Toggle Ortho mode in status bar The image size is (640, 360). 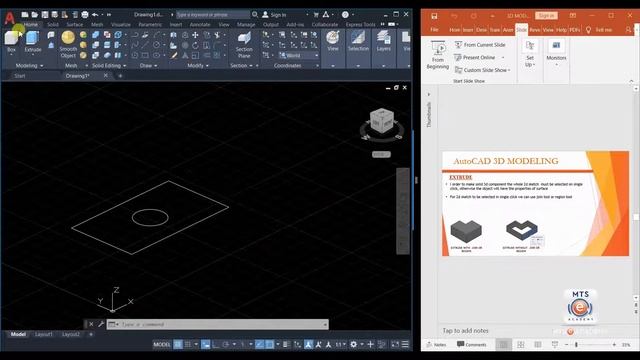[x=216, y=344]
